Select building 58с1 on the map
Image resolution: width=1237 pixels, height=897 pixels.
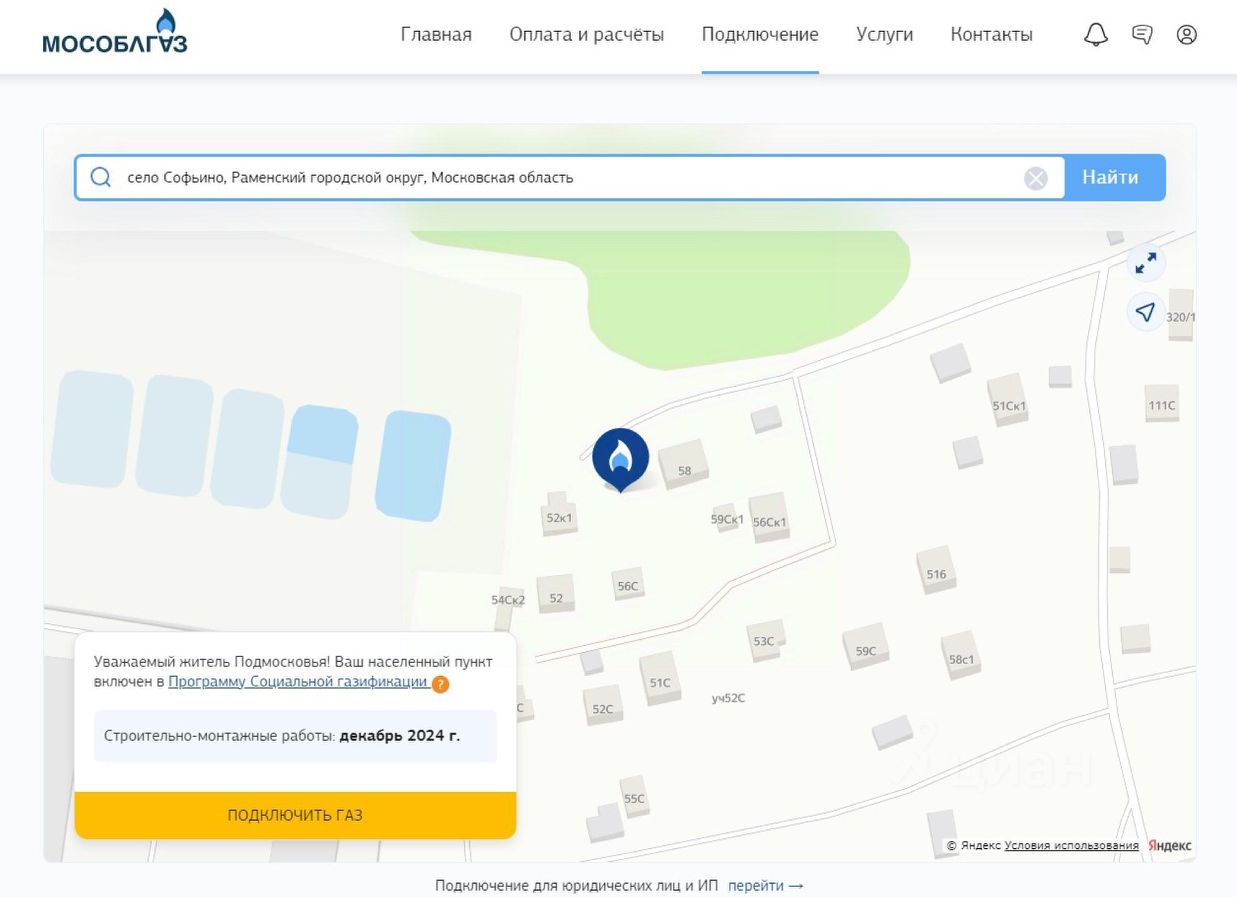tap(961, 656)
